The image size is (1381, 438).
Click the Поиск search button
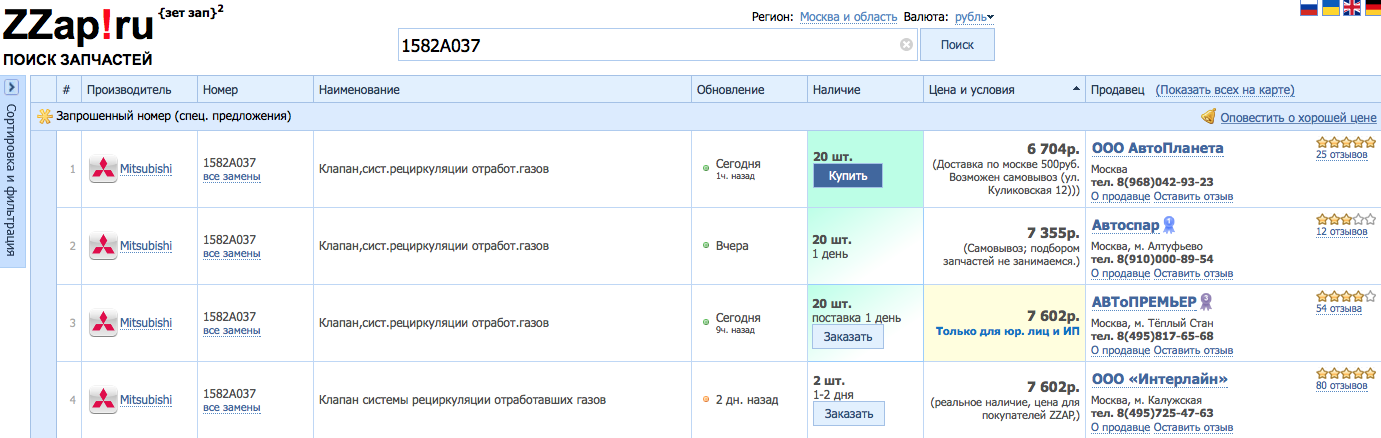click(957, 45)
